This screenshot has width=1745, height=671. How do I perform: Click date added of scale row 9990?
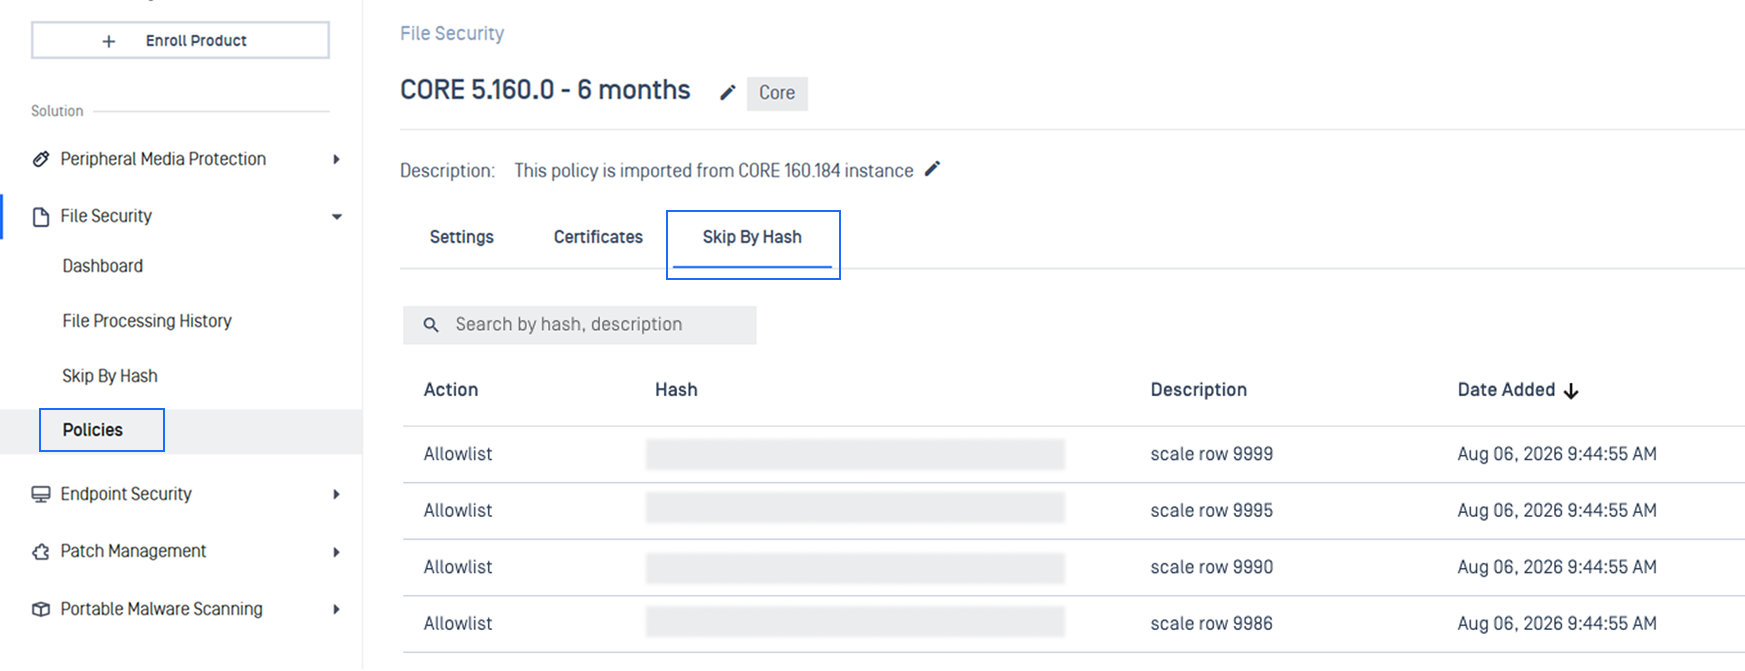tap(1557, 567)
